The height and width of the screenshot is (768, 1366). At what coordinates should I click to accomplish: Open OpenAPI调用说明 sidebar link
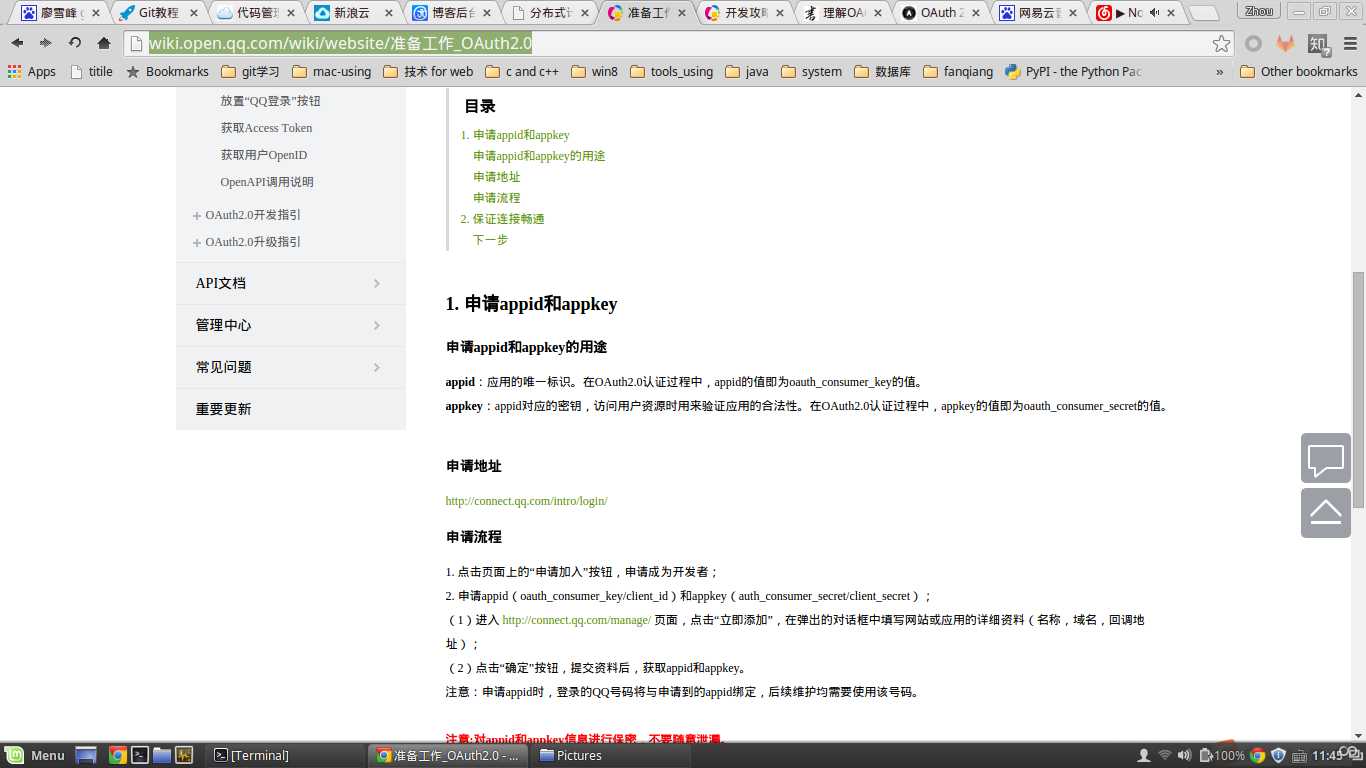pyautogui.click(x=267, y=182)
